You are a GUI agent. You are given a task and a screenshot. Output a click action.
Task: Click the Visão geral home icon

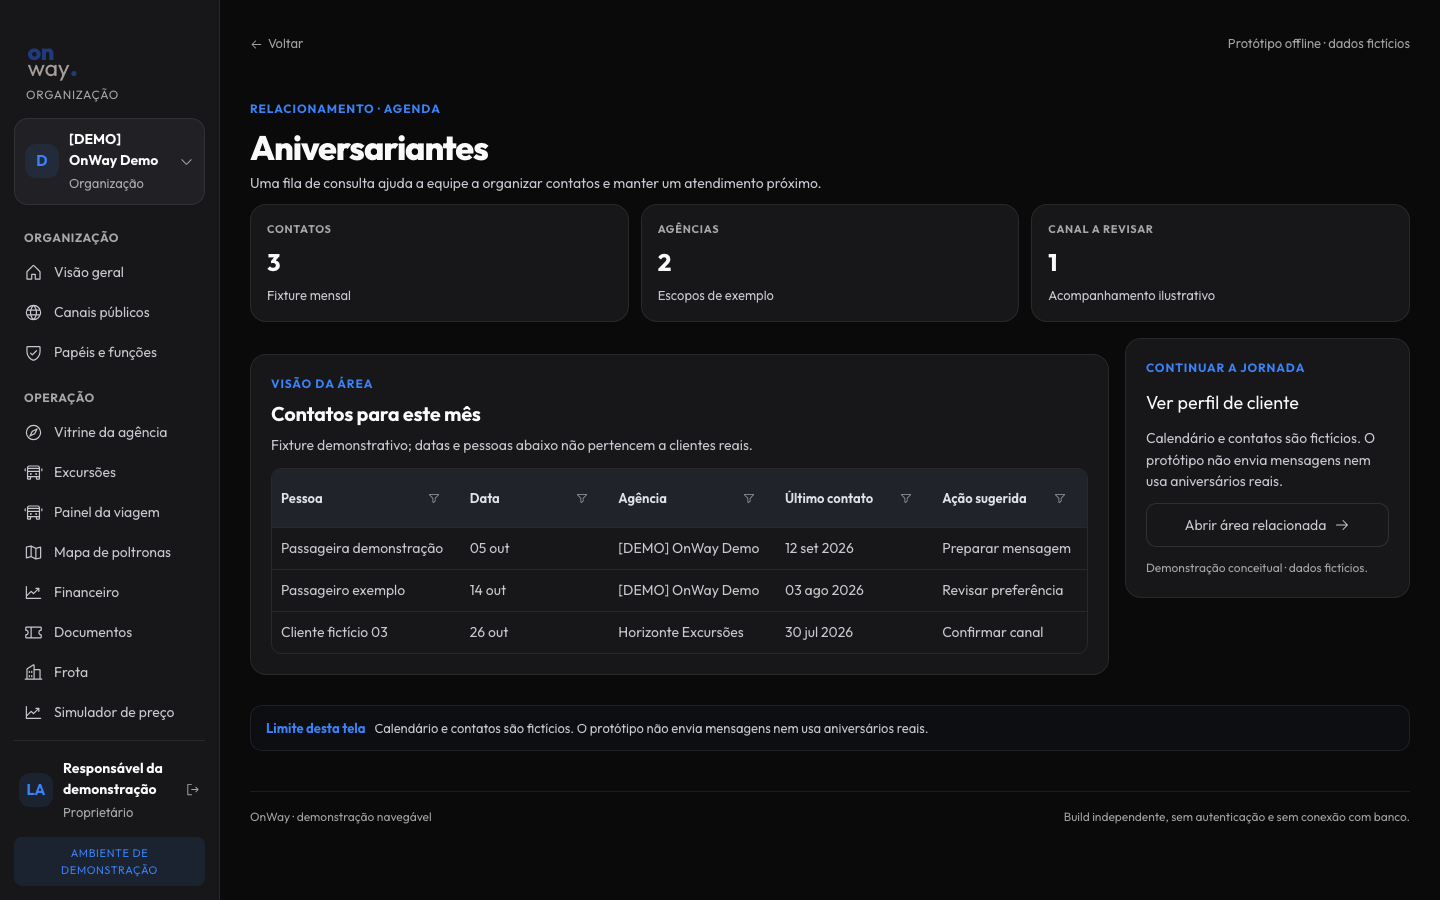pyautogui.click(x=33, y=272)
